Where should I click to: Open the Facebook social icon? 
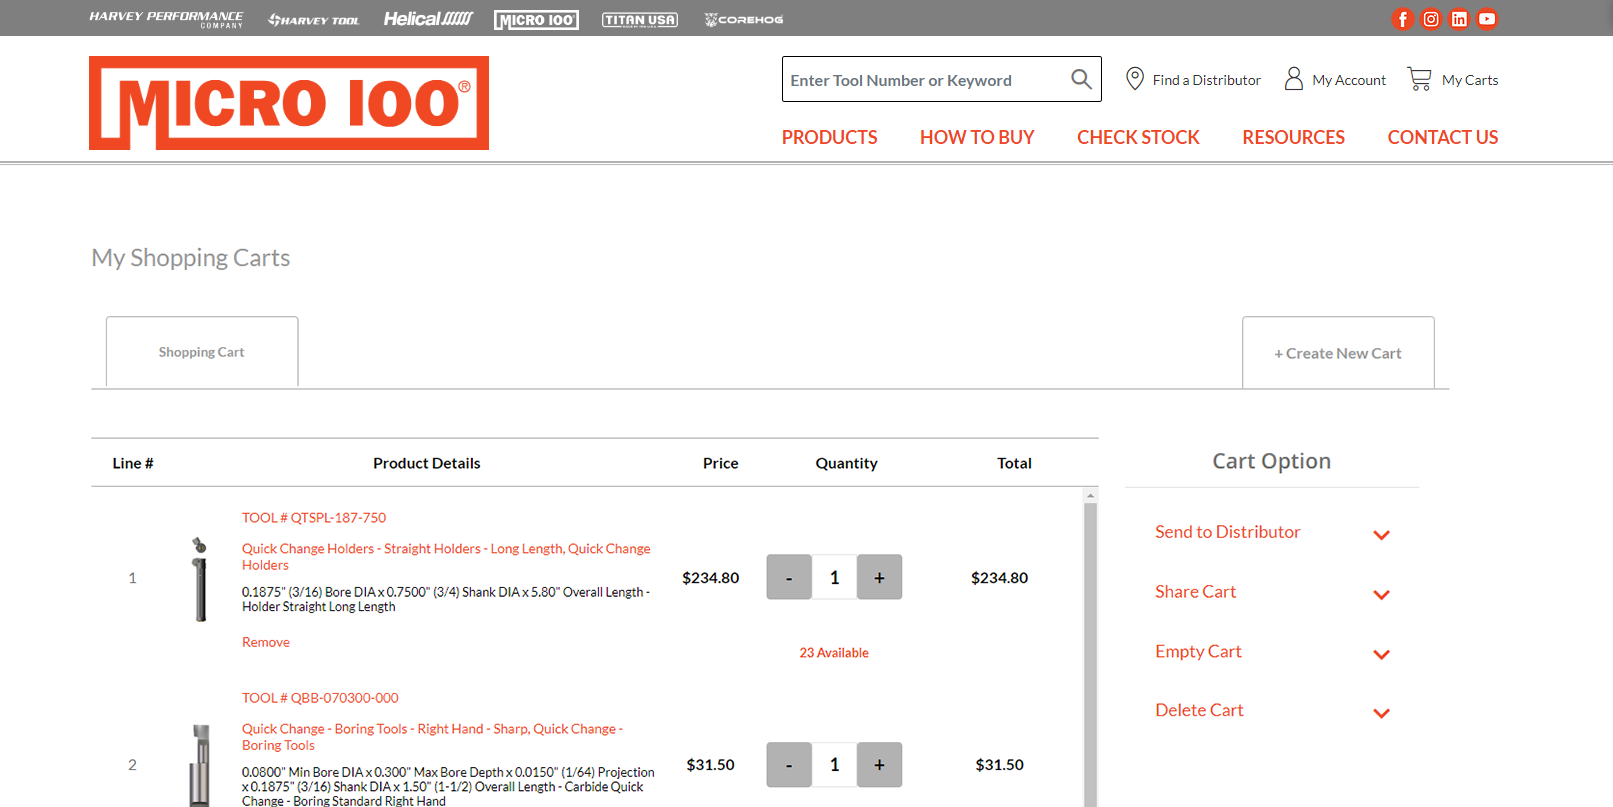[1402, 19]
